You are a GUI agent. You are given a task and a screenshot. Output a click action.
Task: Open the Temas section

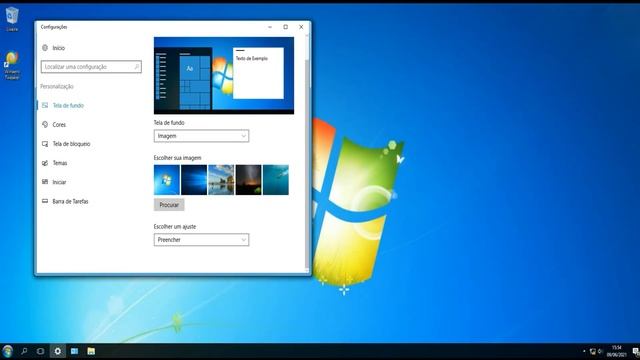coord(60,163)
